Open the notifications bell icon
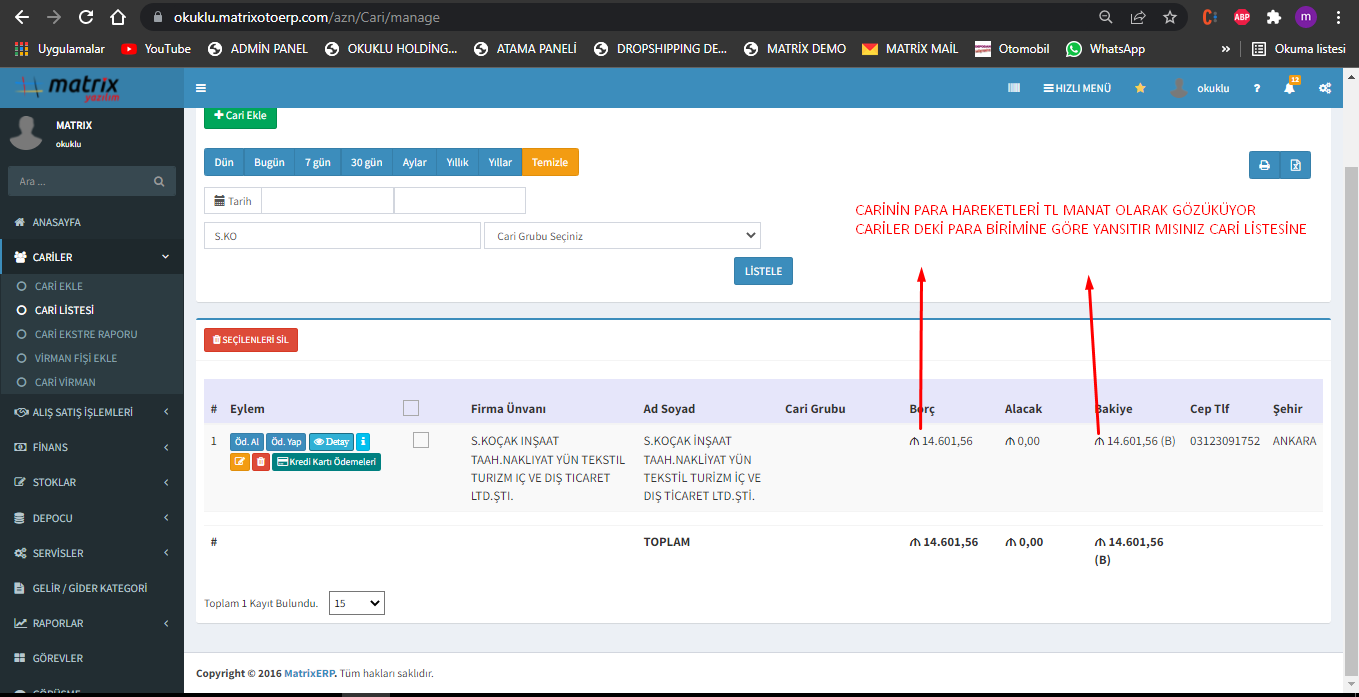1359x697 pixels. (x=1289, y=88)
